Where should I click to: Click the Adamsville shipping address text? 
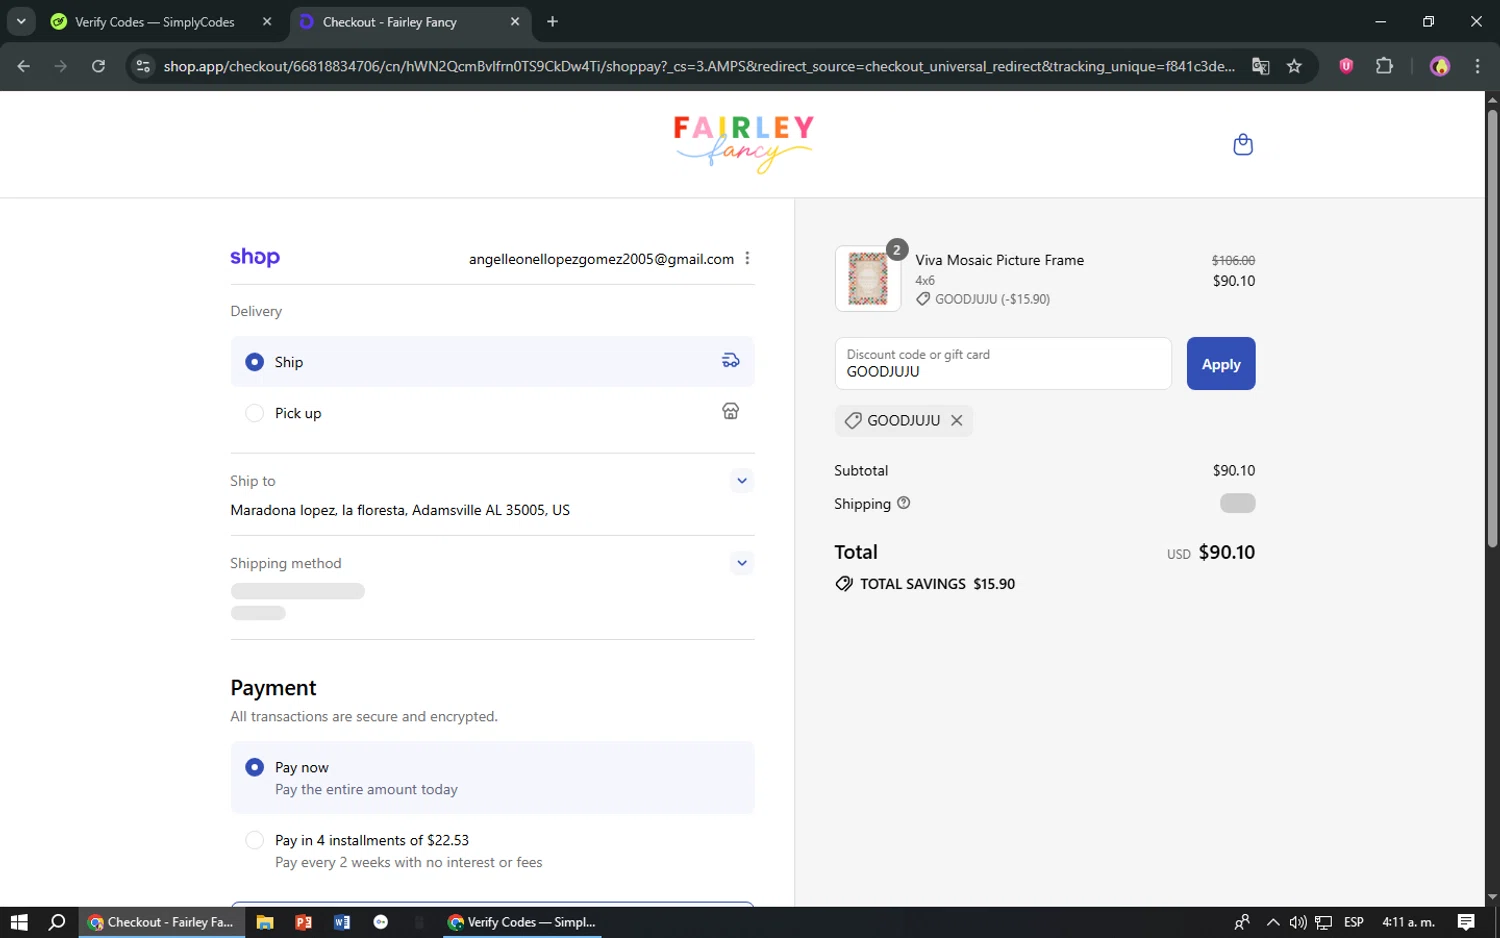pos(400,510)
